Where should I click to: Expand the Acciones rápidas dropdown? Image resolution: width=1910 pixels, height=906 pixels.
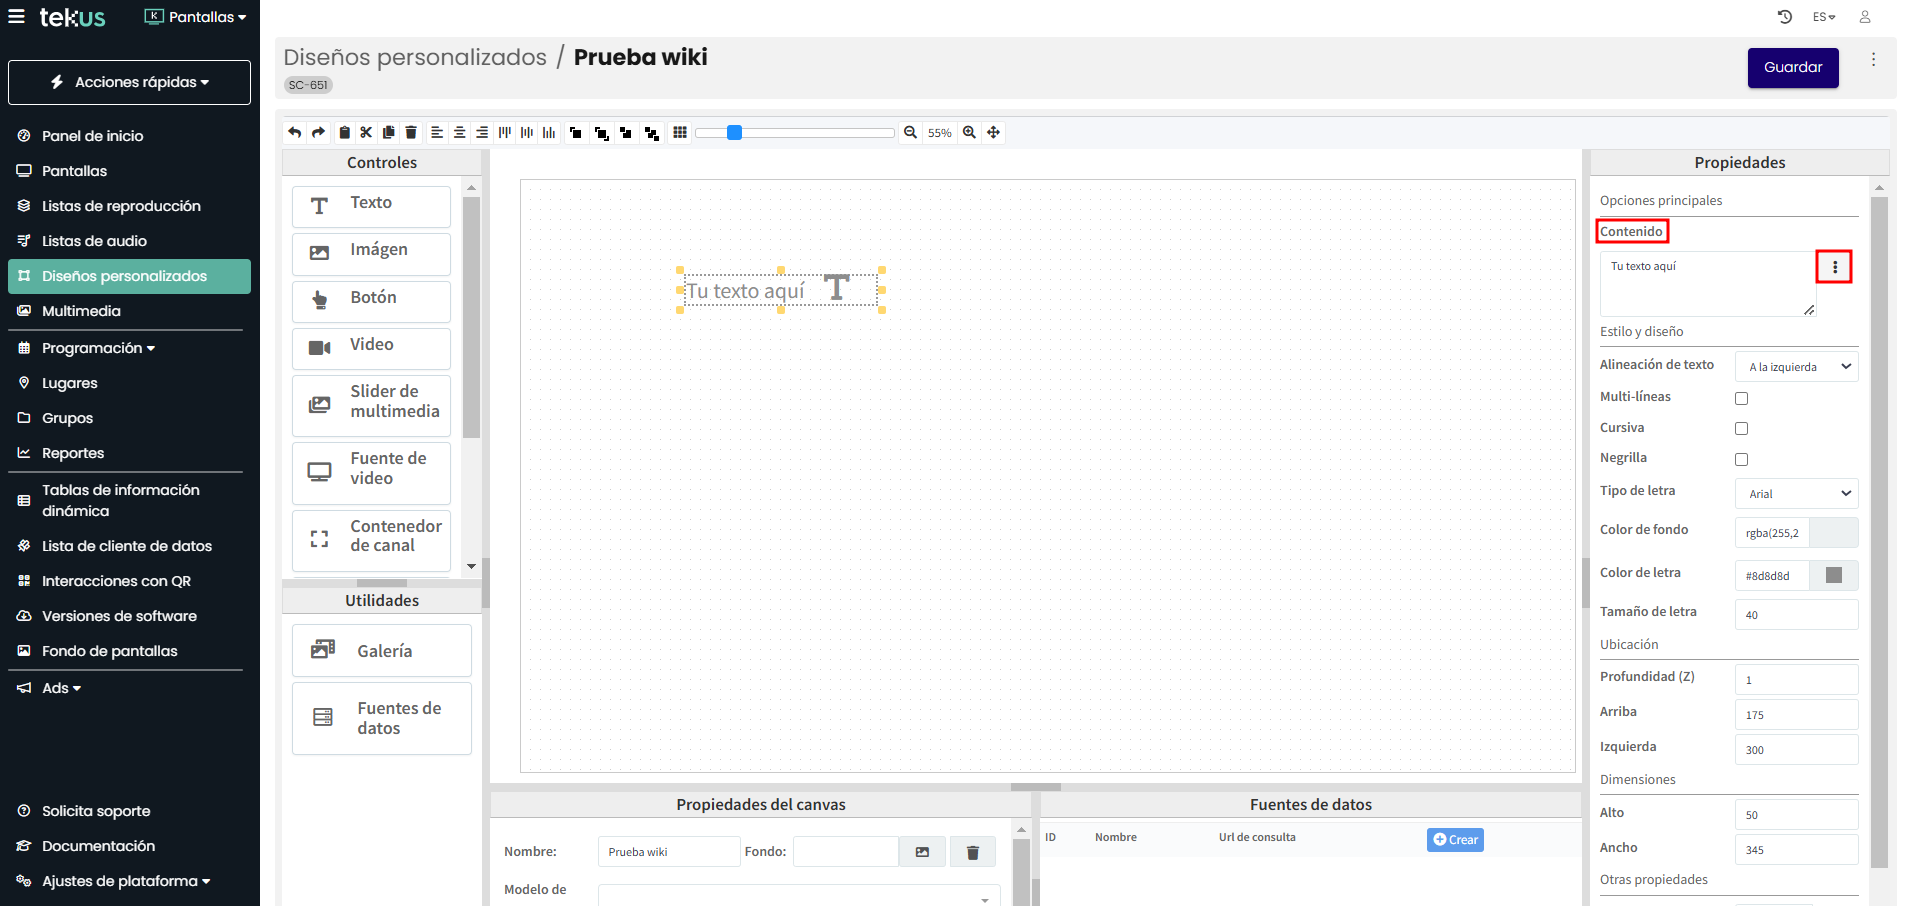click(x=129, y=82)
